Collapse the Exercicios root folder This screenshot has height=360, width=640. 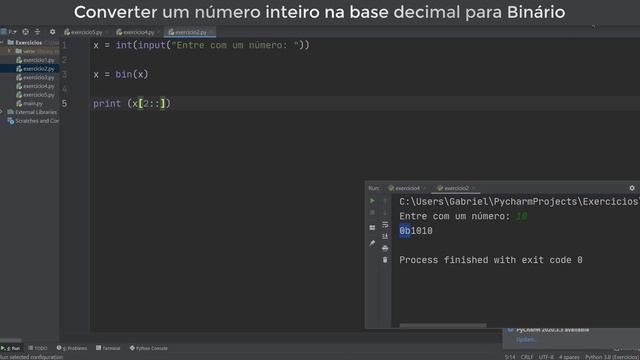point(2,42)
